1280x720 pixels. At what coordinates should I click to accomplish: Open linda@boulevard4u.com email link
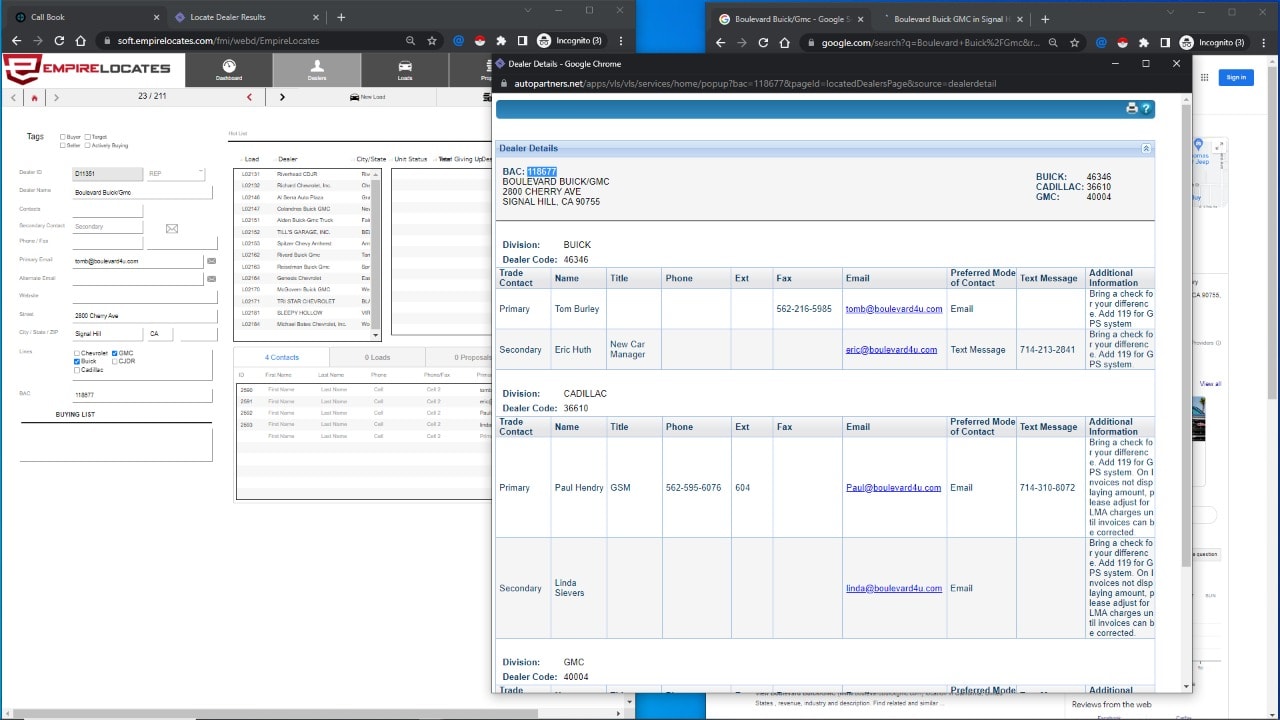coord(893,588)
